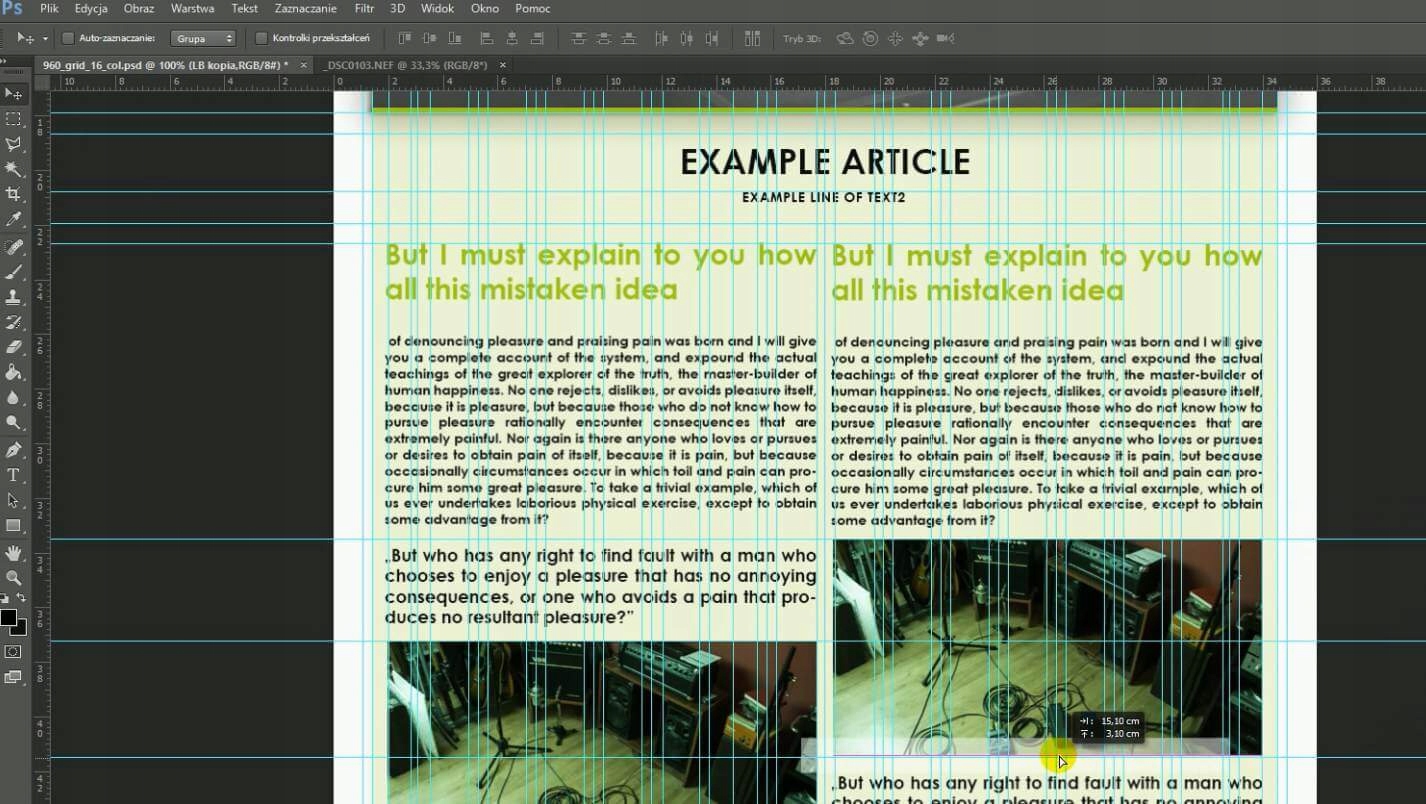Choose the Eyedropper tool

[13, 220]
